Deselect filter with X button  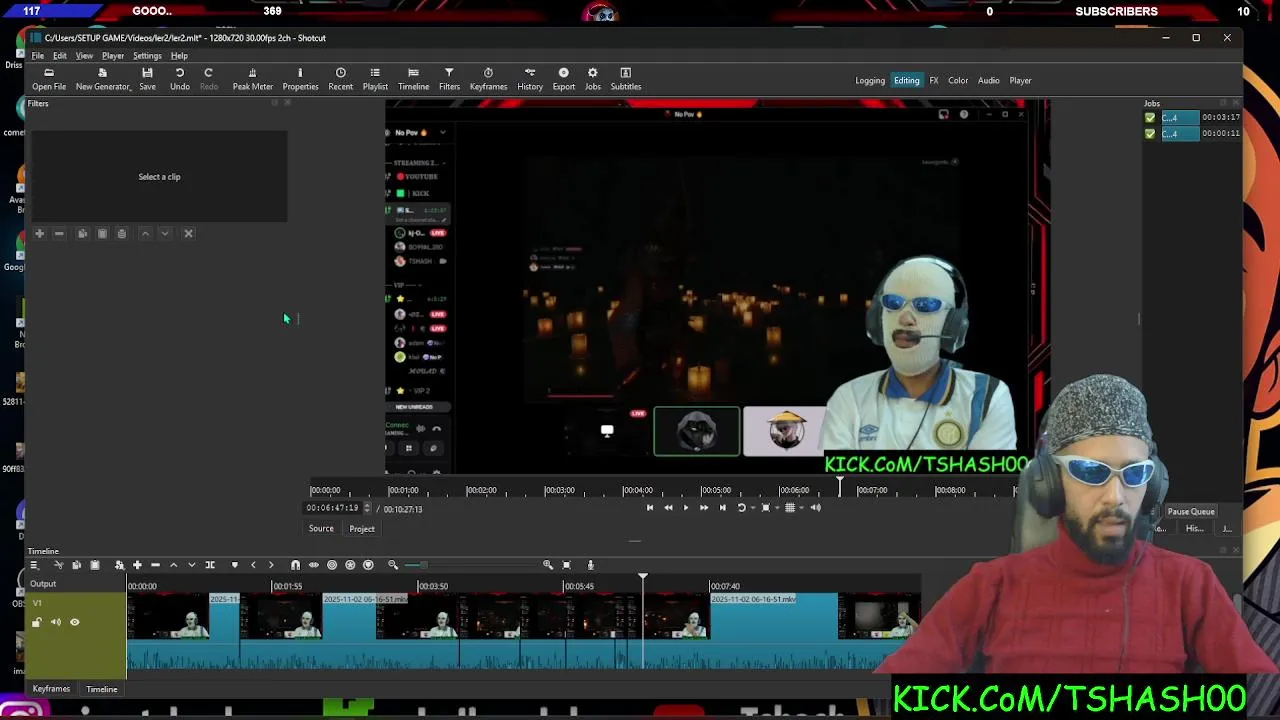pos(188,234)
